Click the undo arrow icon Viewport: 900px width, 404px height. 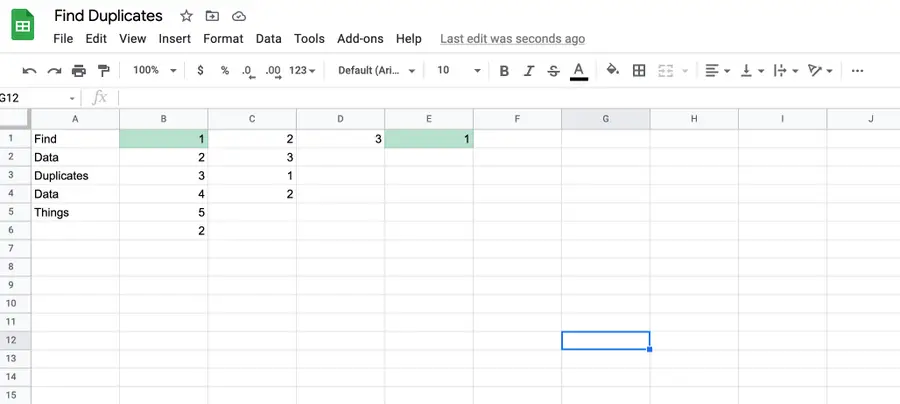[x=29, y=71]
